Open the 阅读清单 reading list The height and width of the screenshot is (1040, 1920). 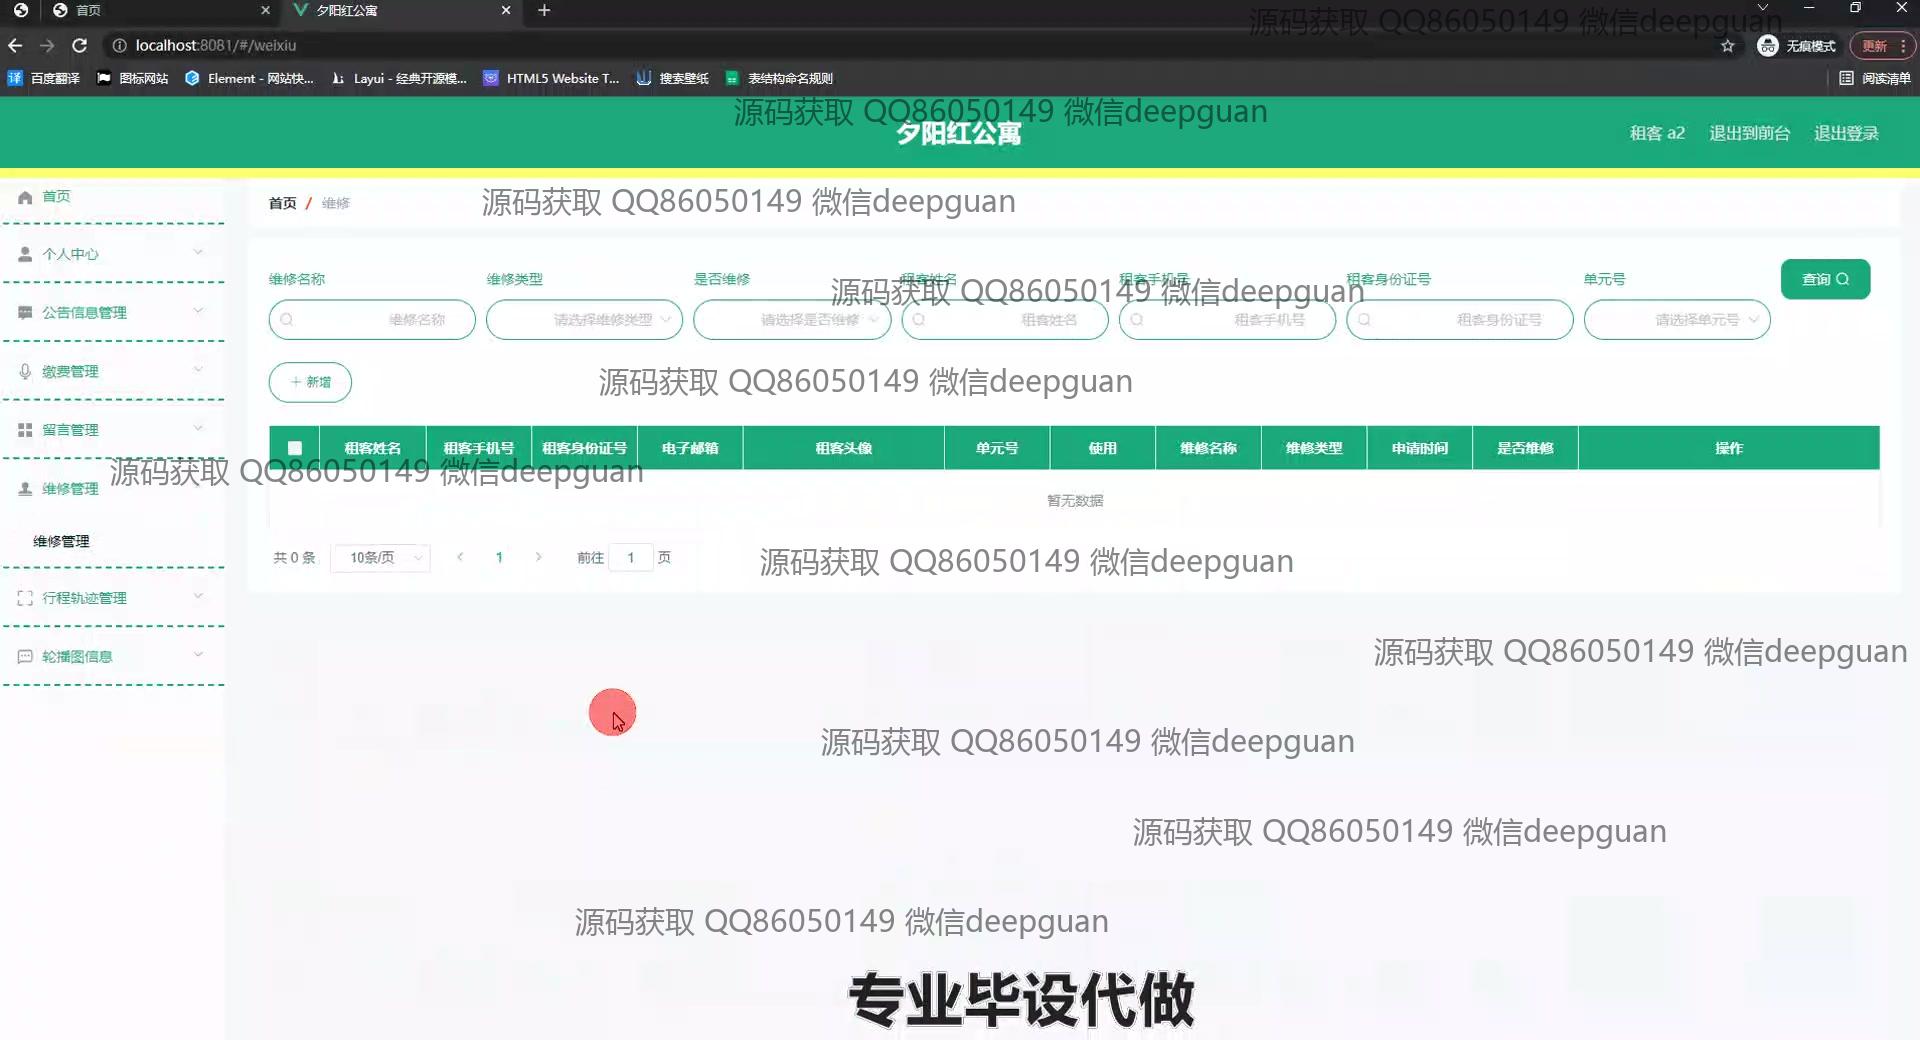pyautogui.click(x=1875, y=78)
